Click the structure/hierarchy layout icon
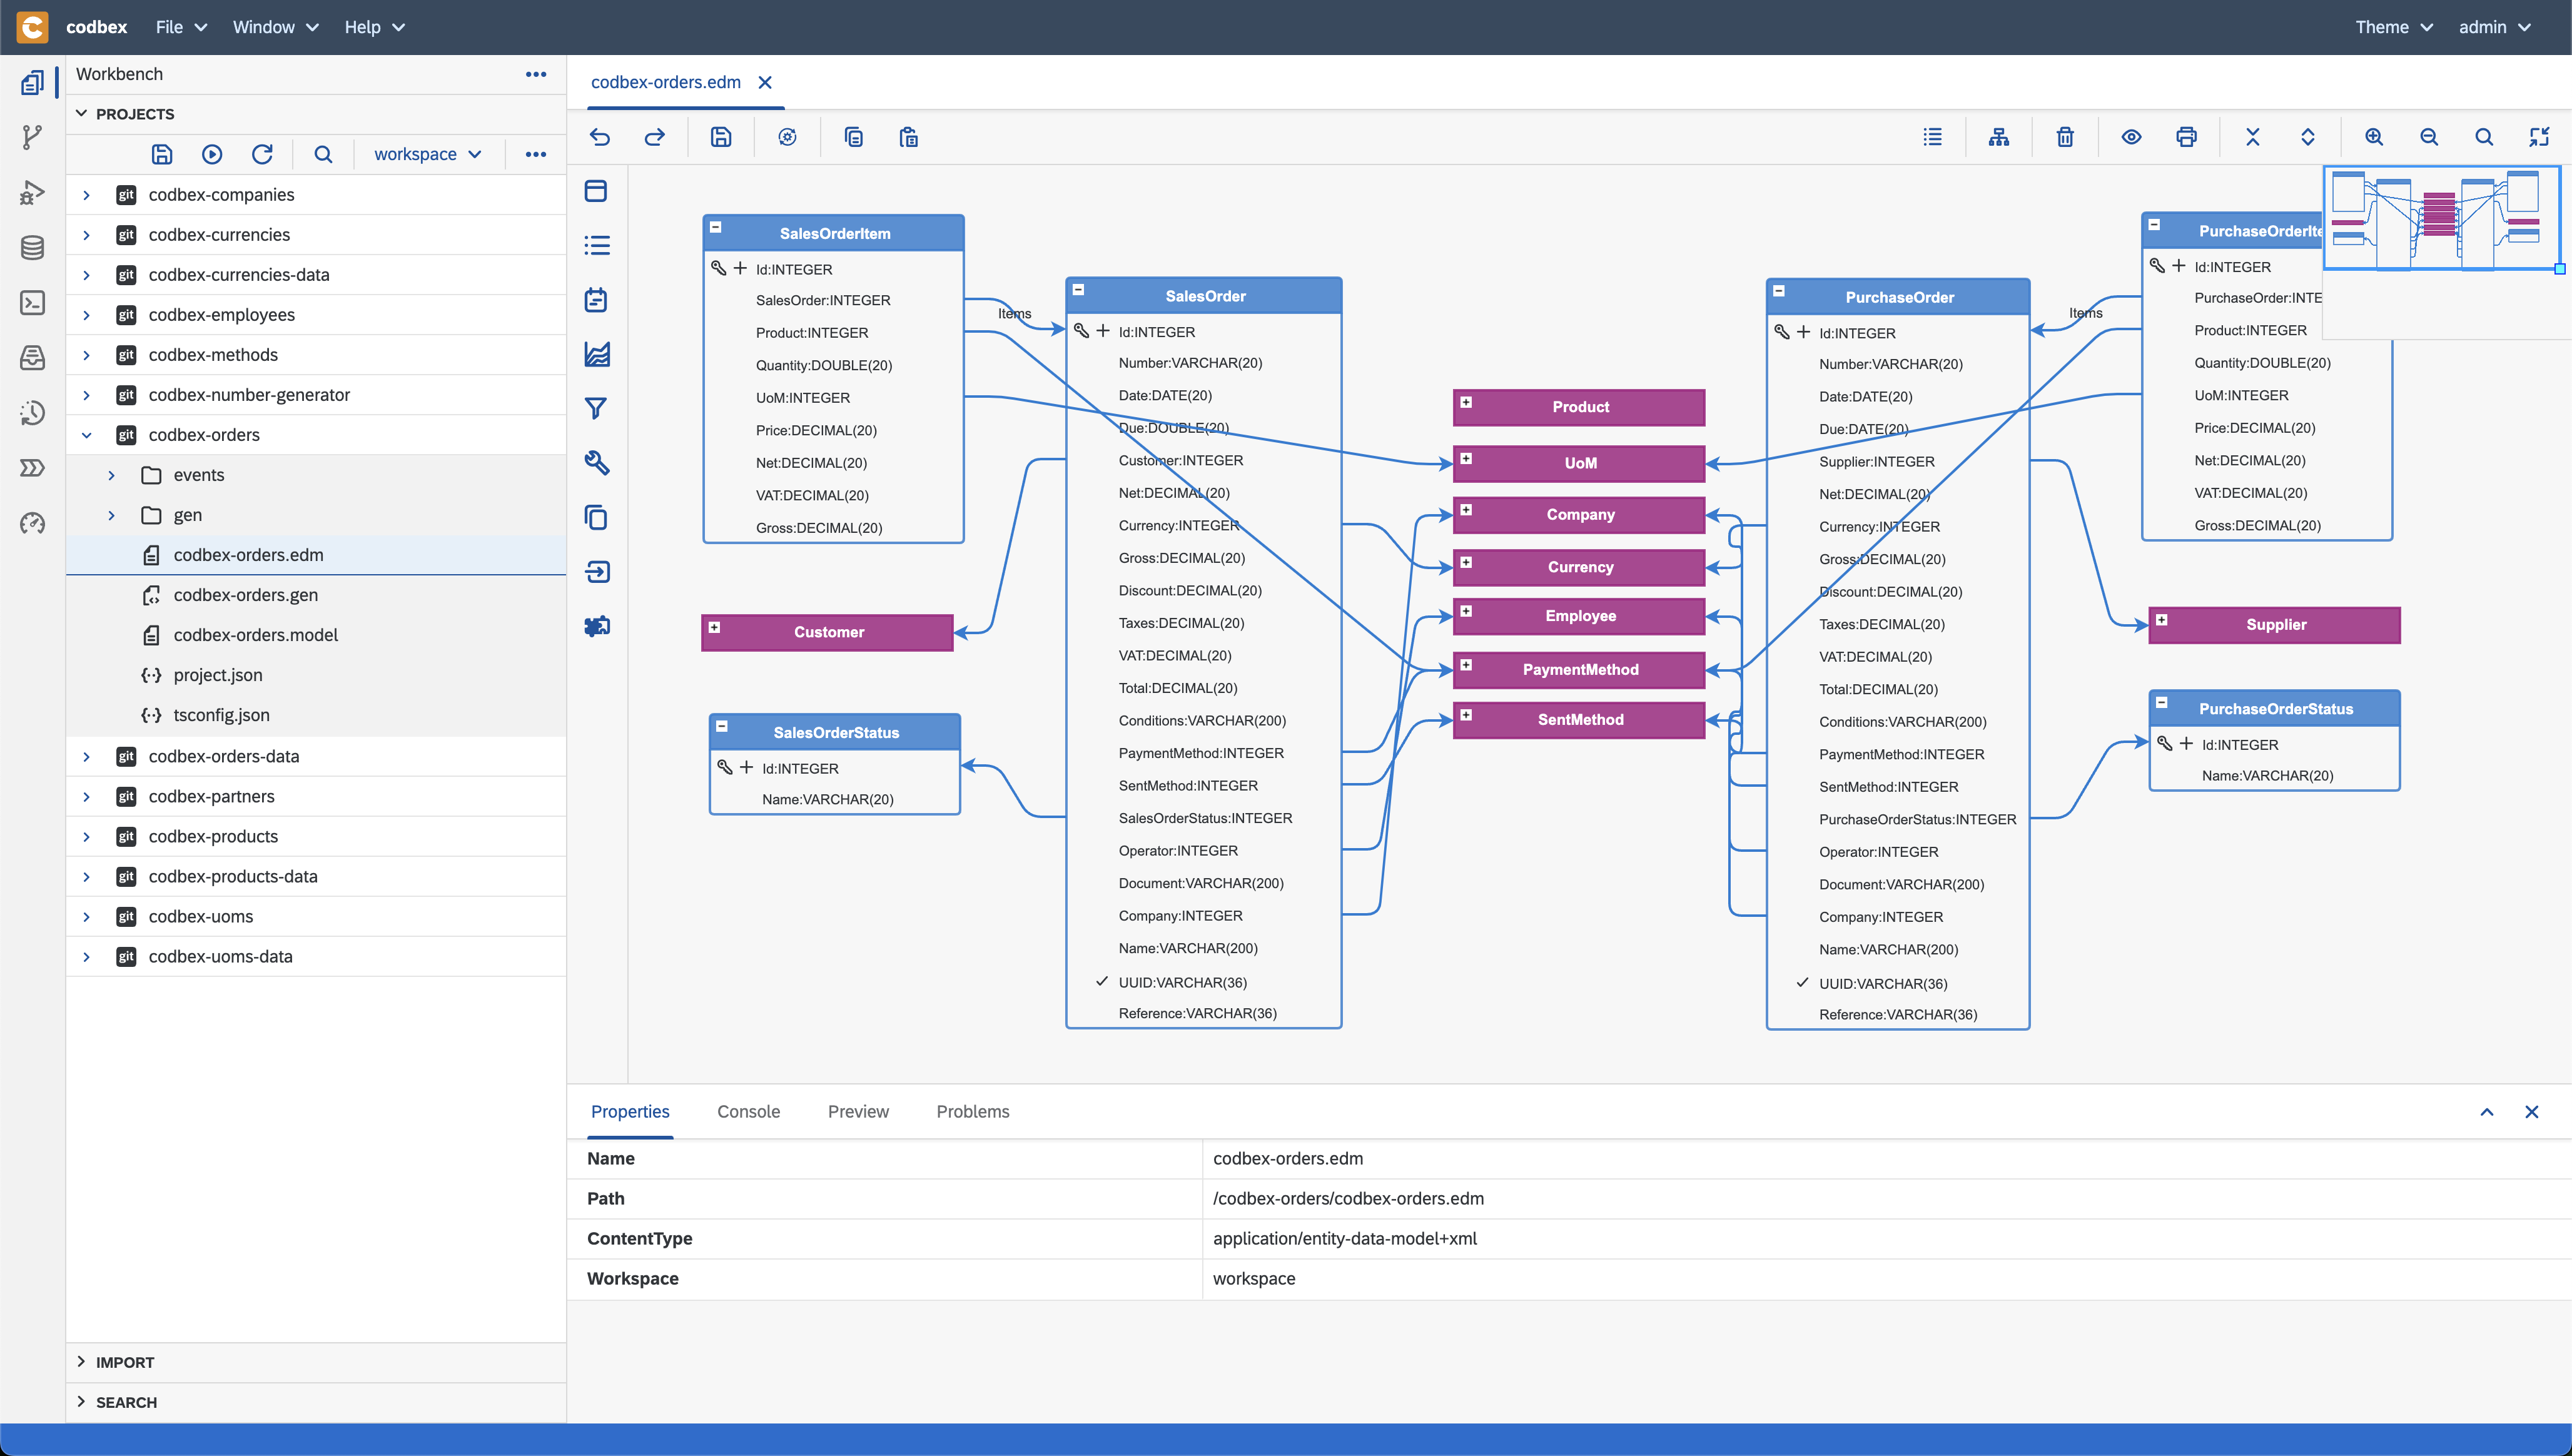This screenshot has height=1456, width=2572. (1999, 137)
